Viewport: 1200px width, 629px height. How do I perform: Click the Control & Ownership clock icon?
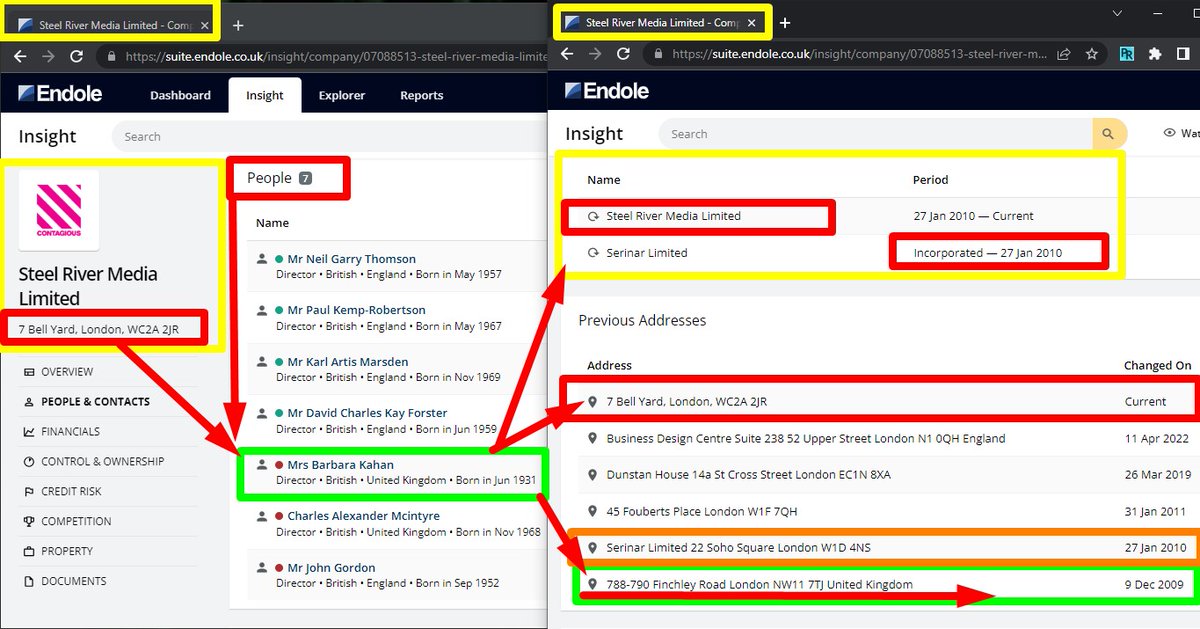(x=30, y=462)
